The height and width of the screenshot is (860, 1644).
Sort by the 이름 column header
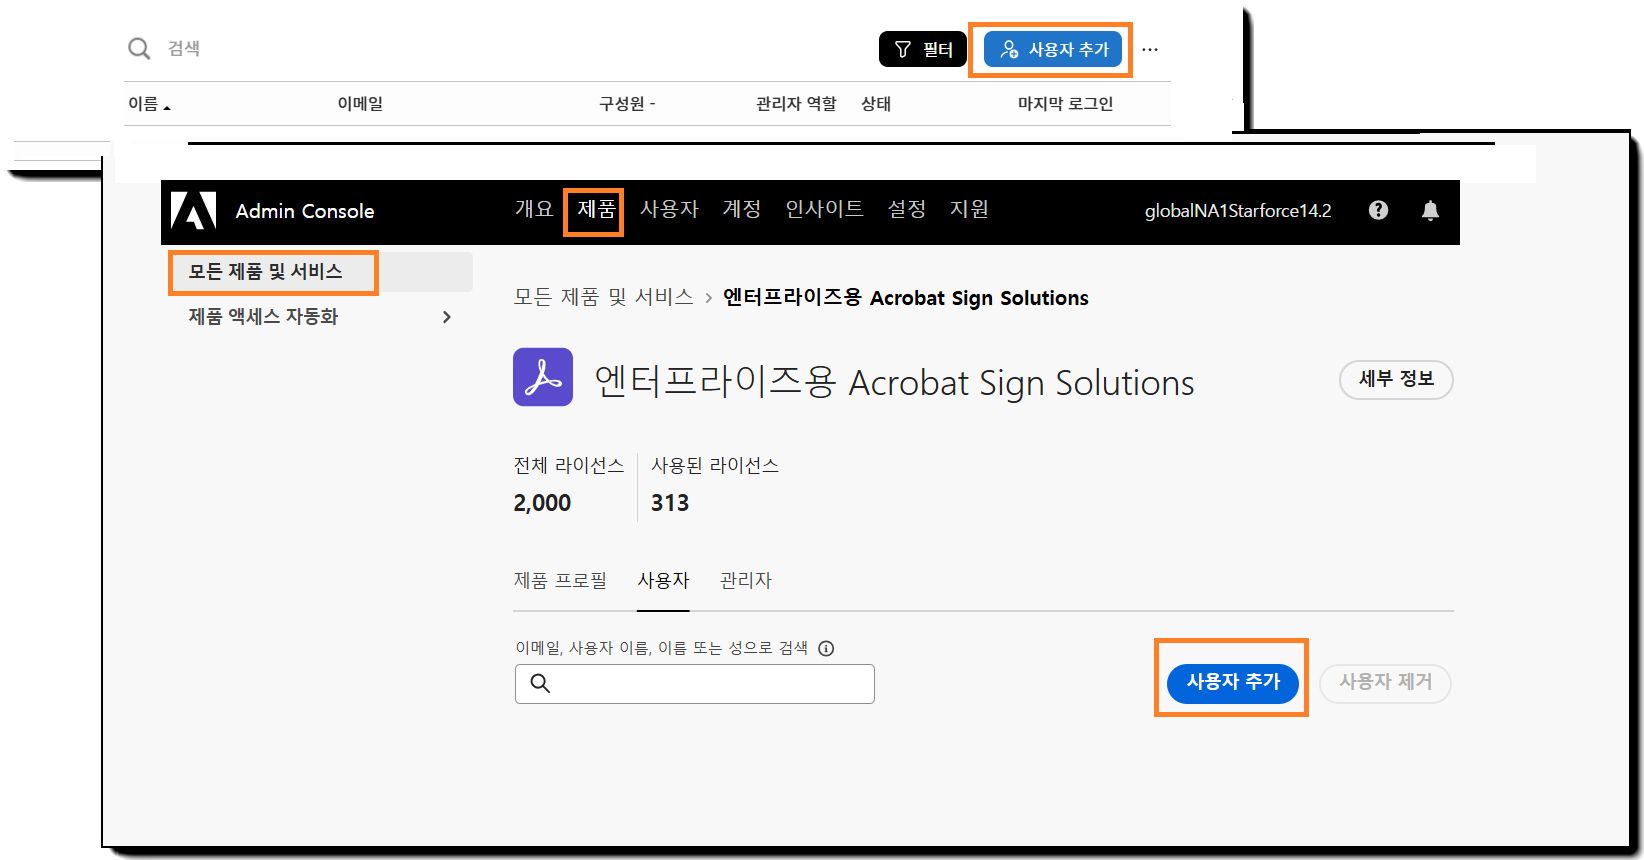coord(149,104)
